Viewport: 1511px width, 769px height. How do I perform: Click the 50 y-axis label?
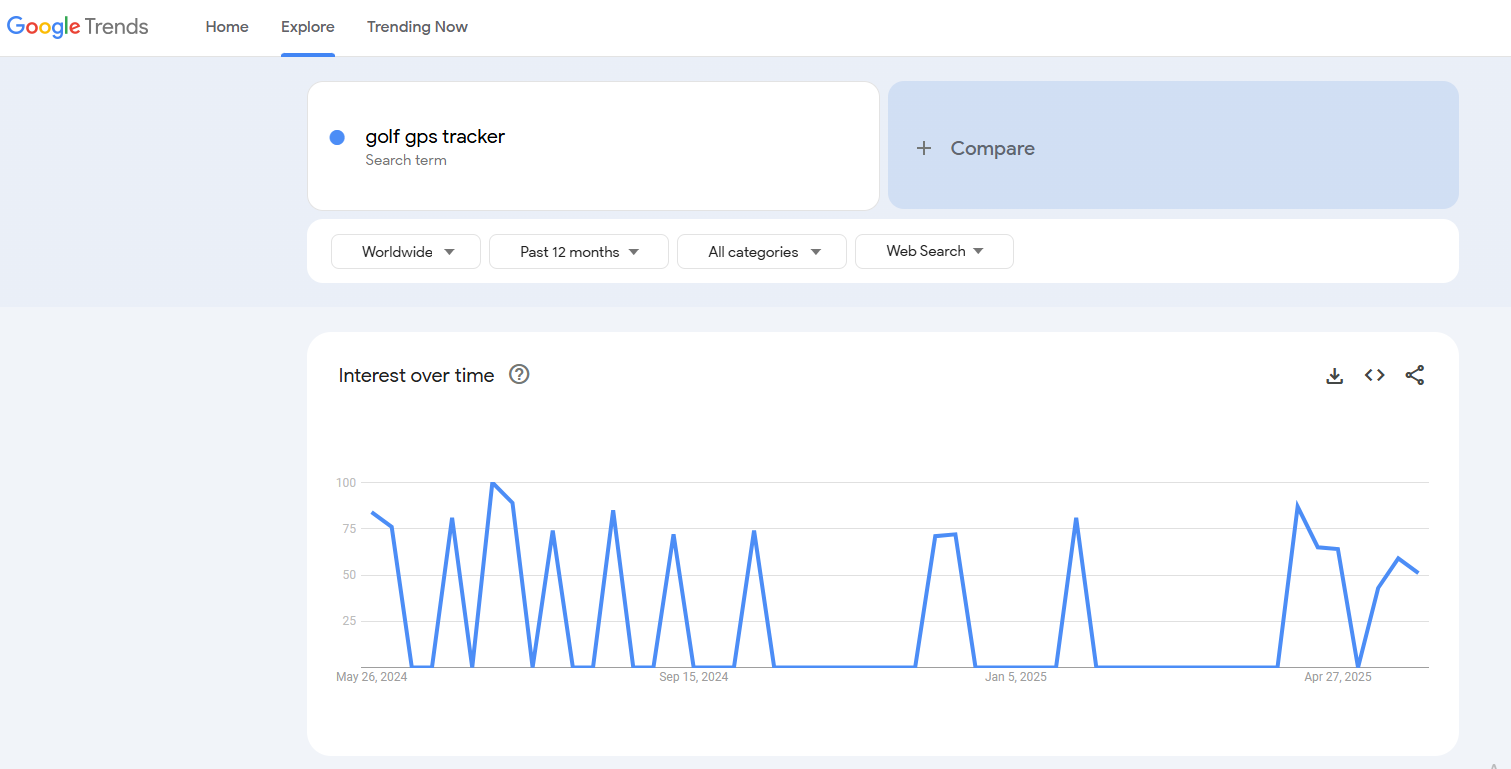pos(349,575)
